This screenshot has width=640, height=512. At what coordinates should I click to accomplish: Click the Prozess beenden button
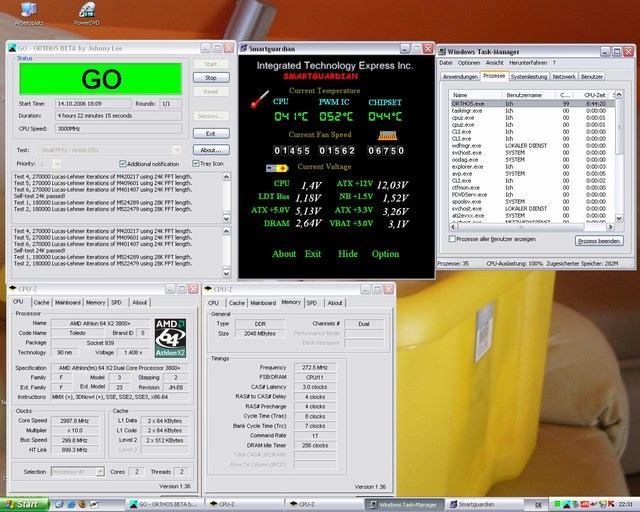(599, 241)
